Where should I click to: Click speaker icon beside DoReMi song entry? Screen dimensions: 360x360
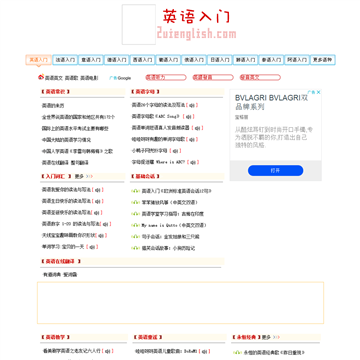[204, 351]
